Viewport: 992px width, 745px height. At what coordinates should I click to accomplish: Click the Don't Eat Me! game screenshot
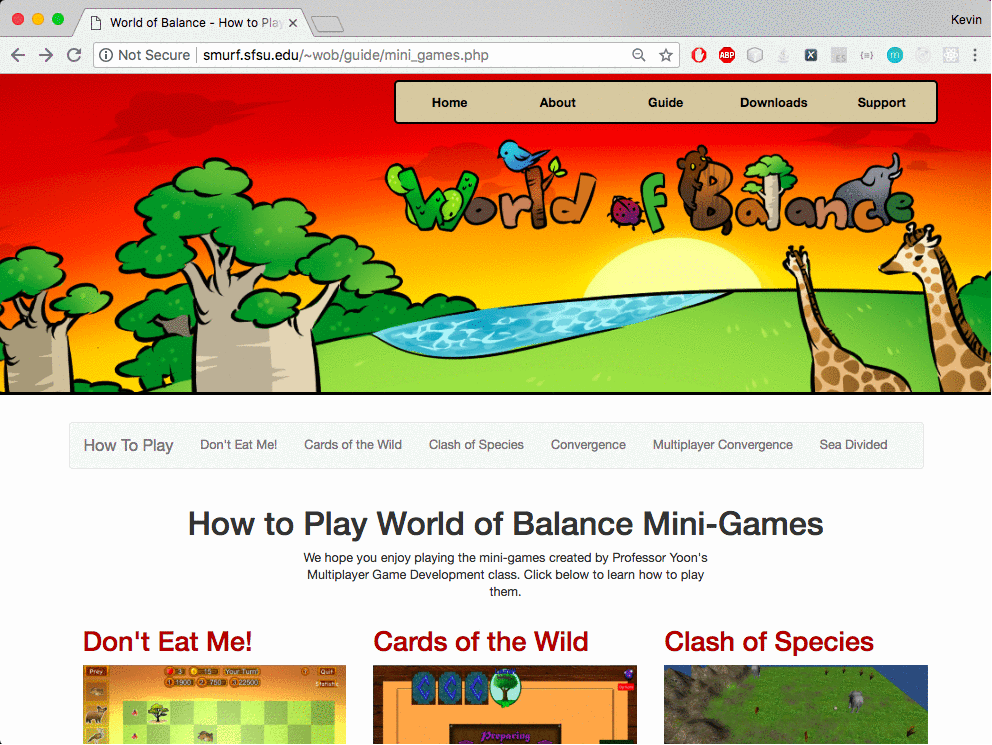214,704
